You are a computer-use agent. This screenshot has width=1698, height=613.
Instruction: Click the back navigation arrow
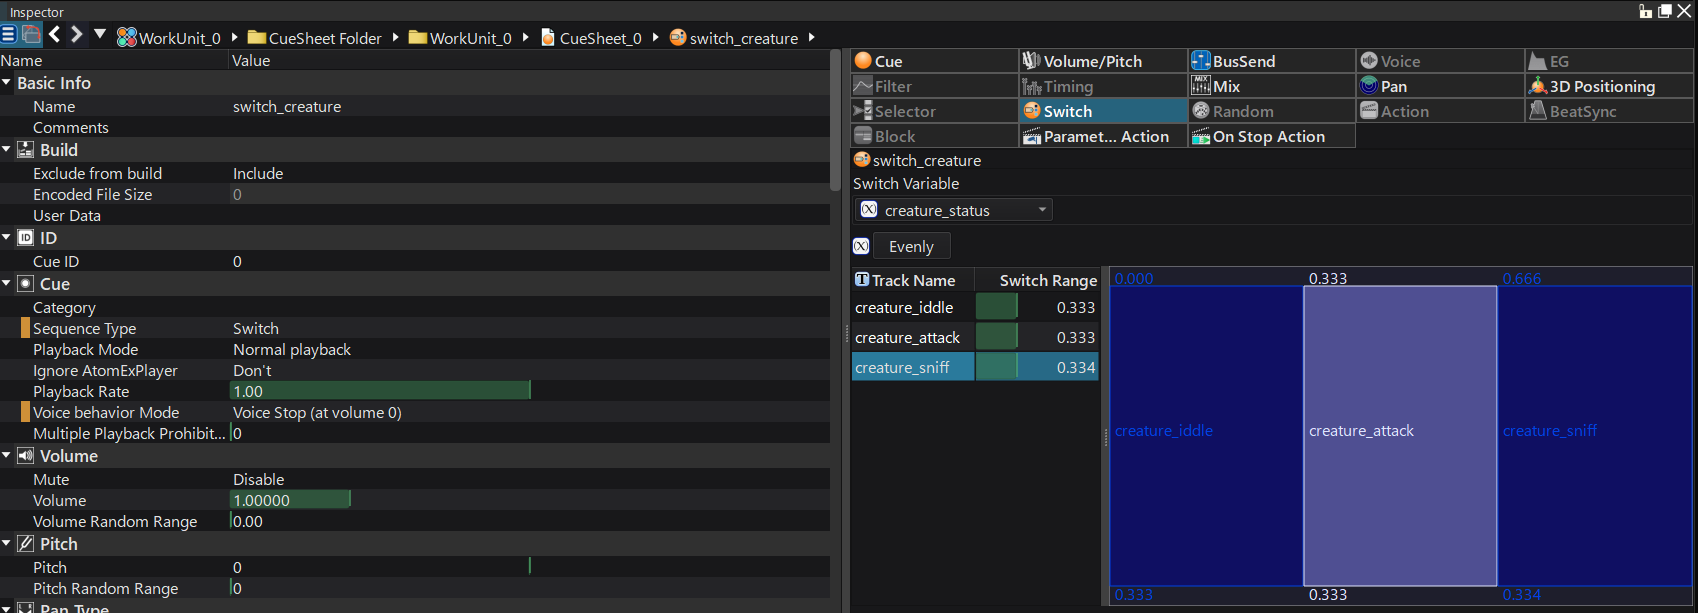point(55,35)
